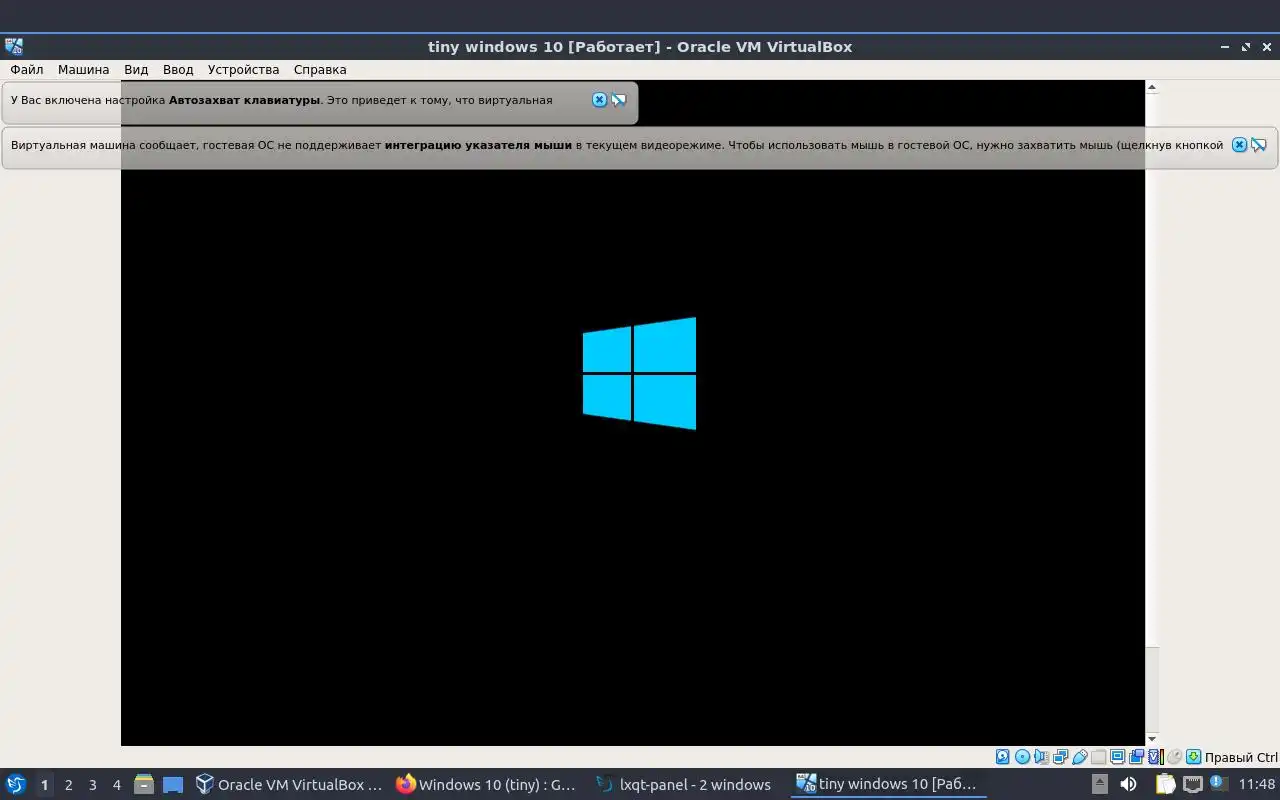
Task: Open the USB devices indicator
Action: pos(1080,757)
